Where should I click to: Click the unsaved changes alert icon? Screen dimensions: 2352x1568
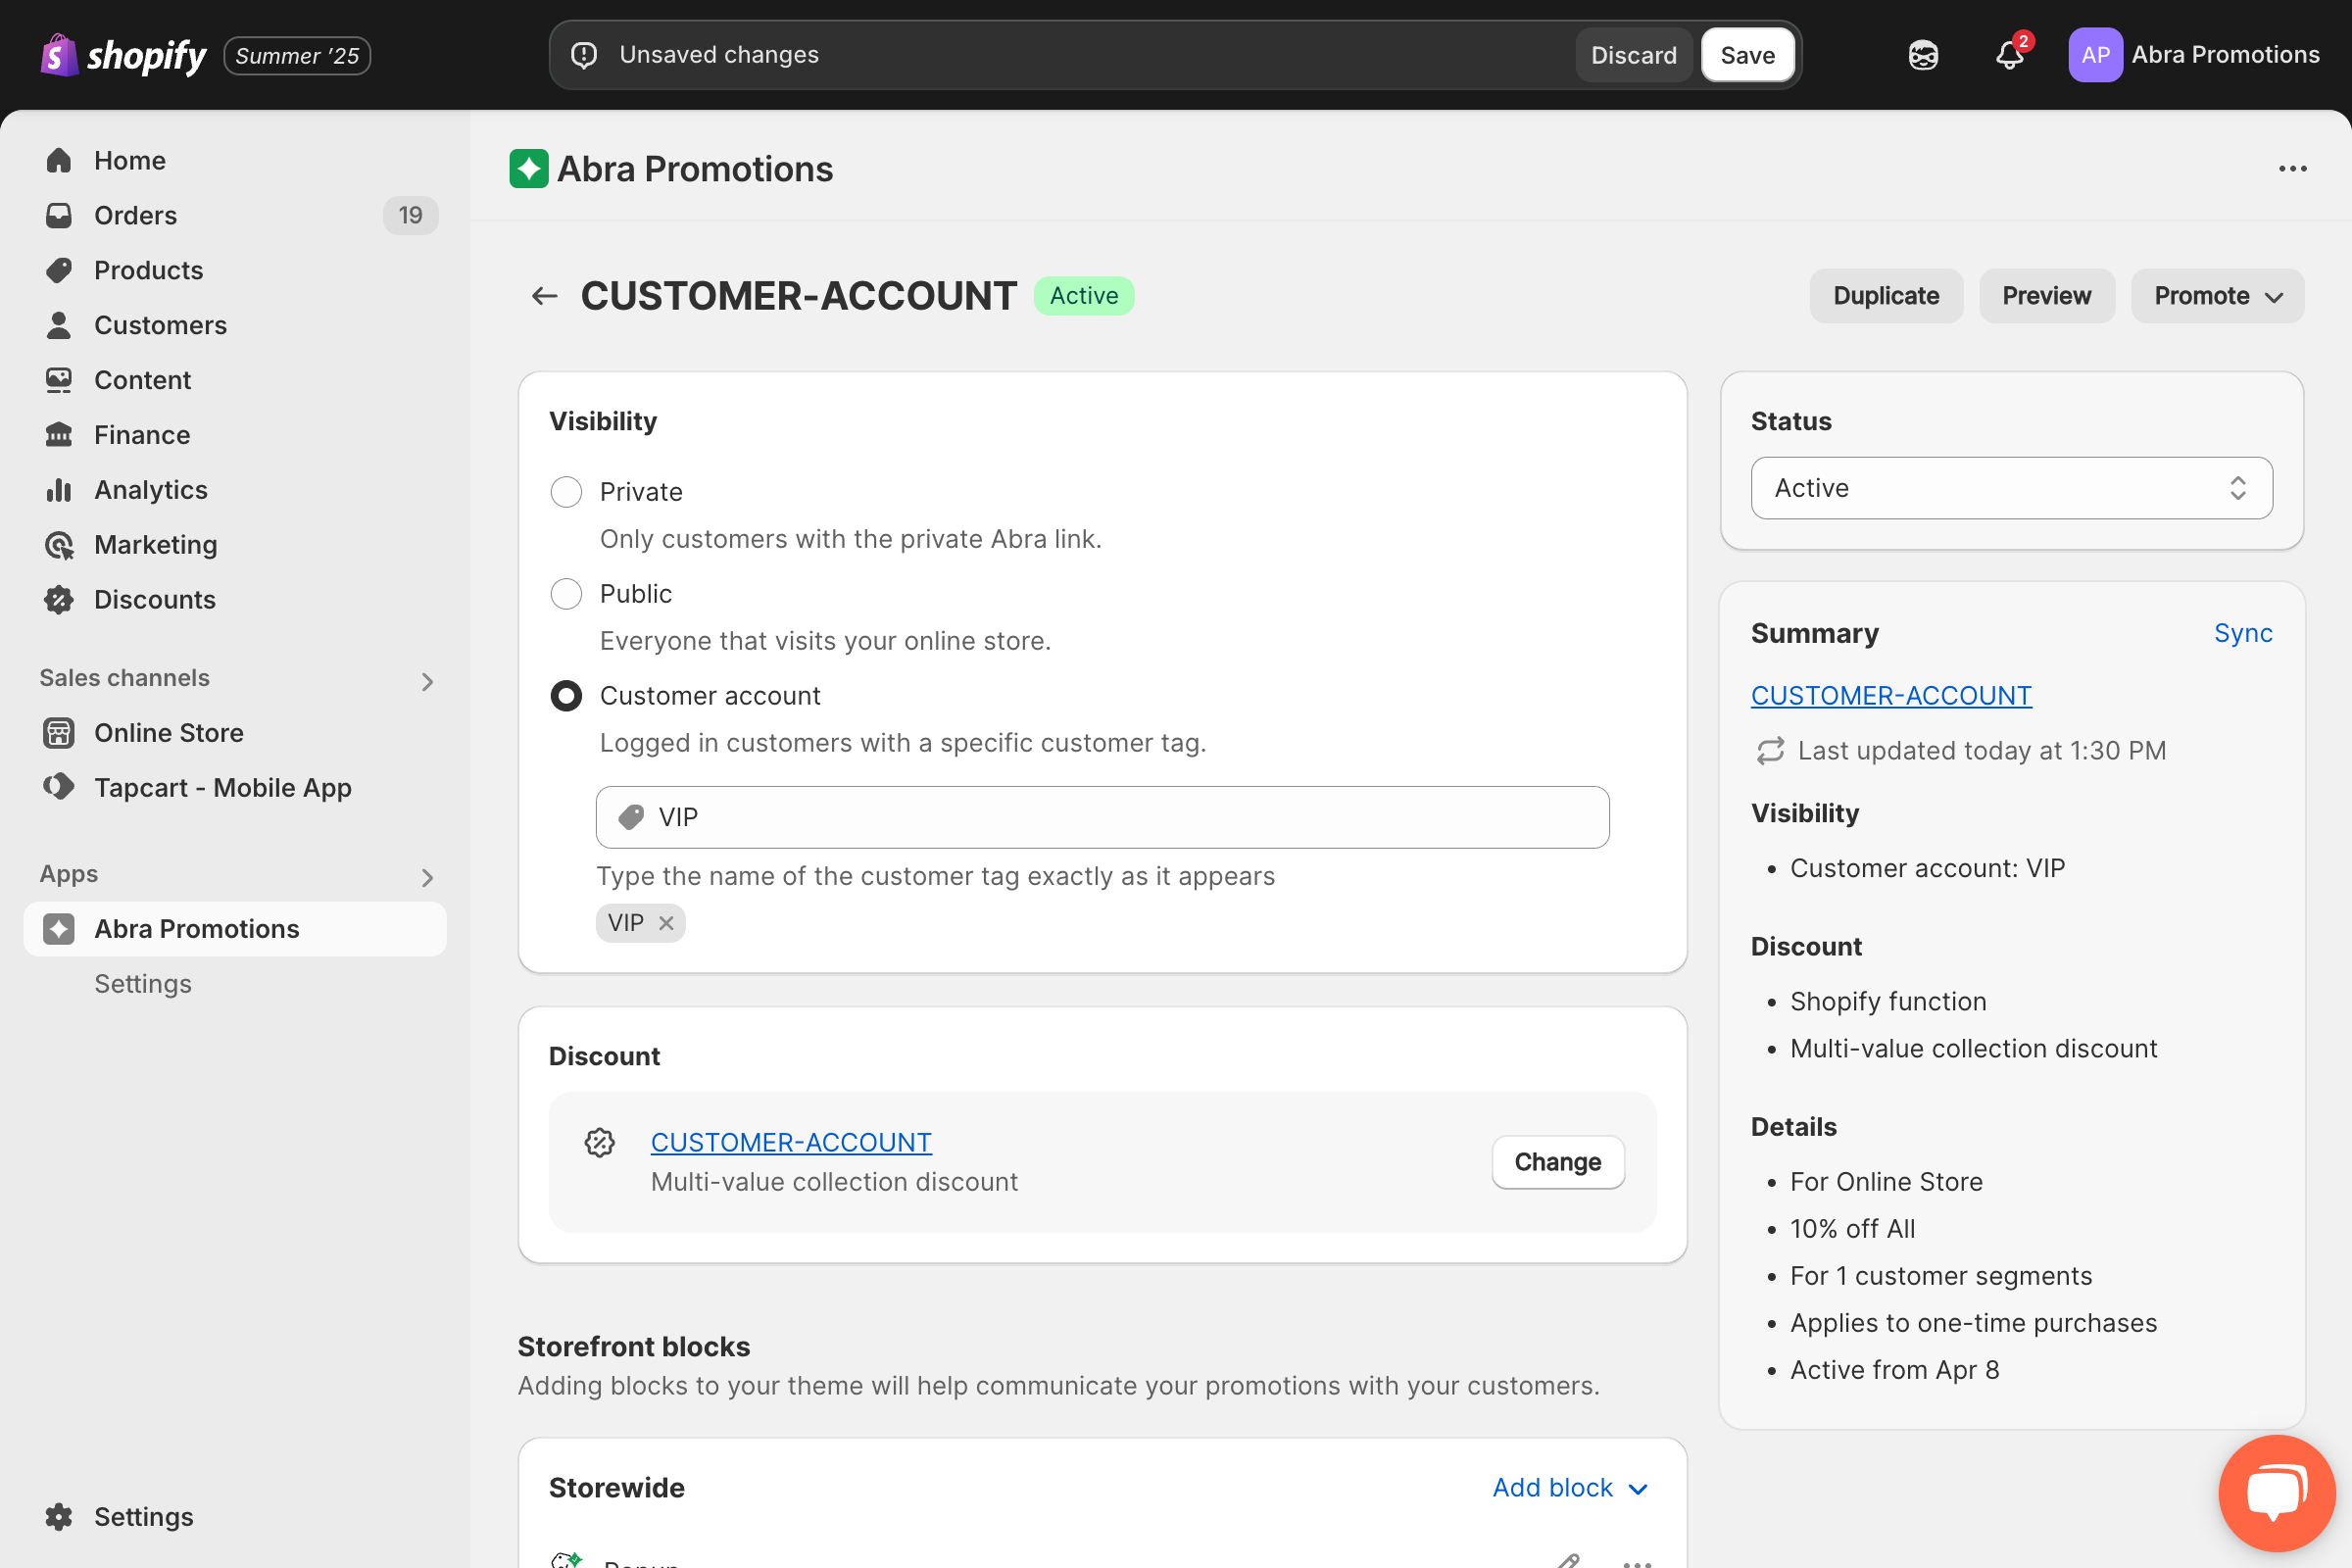[584, 55]
